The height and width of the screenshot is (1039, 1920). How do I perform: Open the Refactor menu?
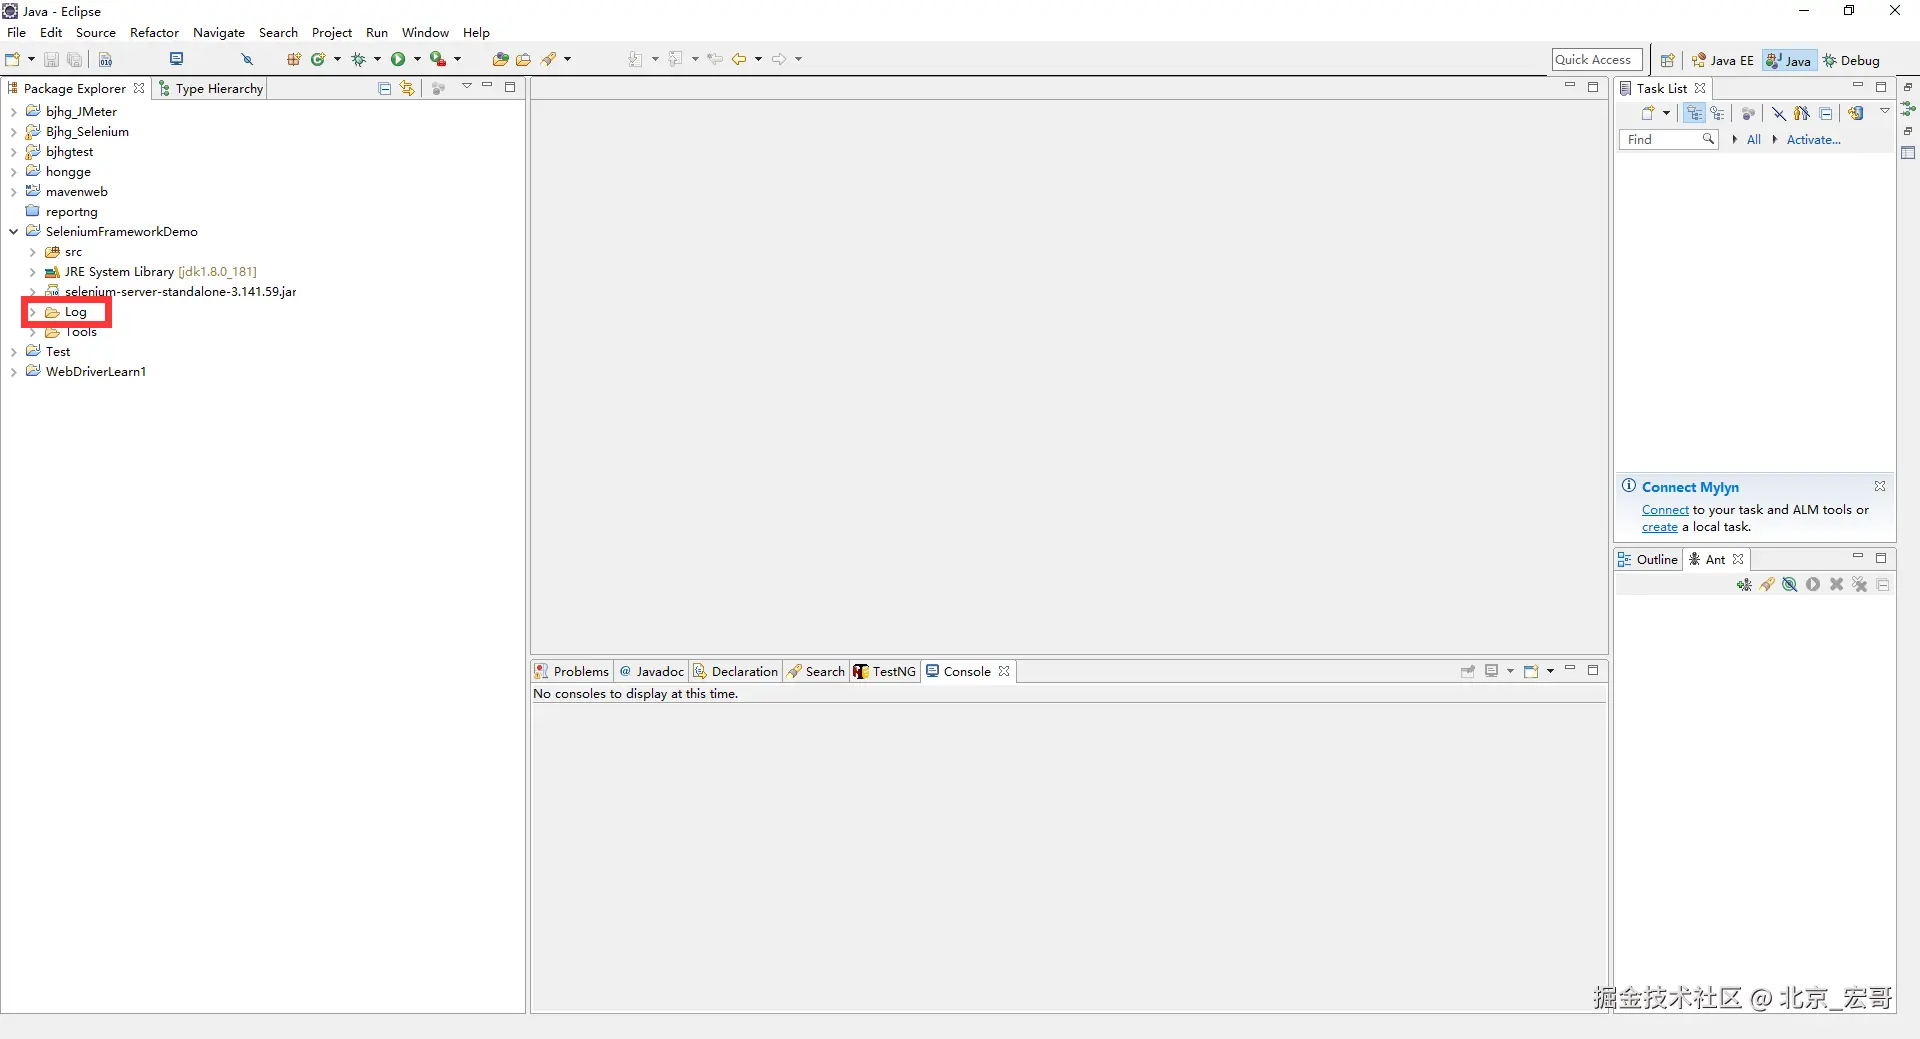coord(154,32)
